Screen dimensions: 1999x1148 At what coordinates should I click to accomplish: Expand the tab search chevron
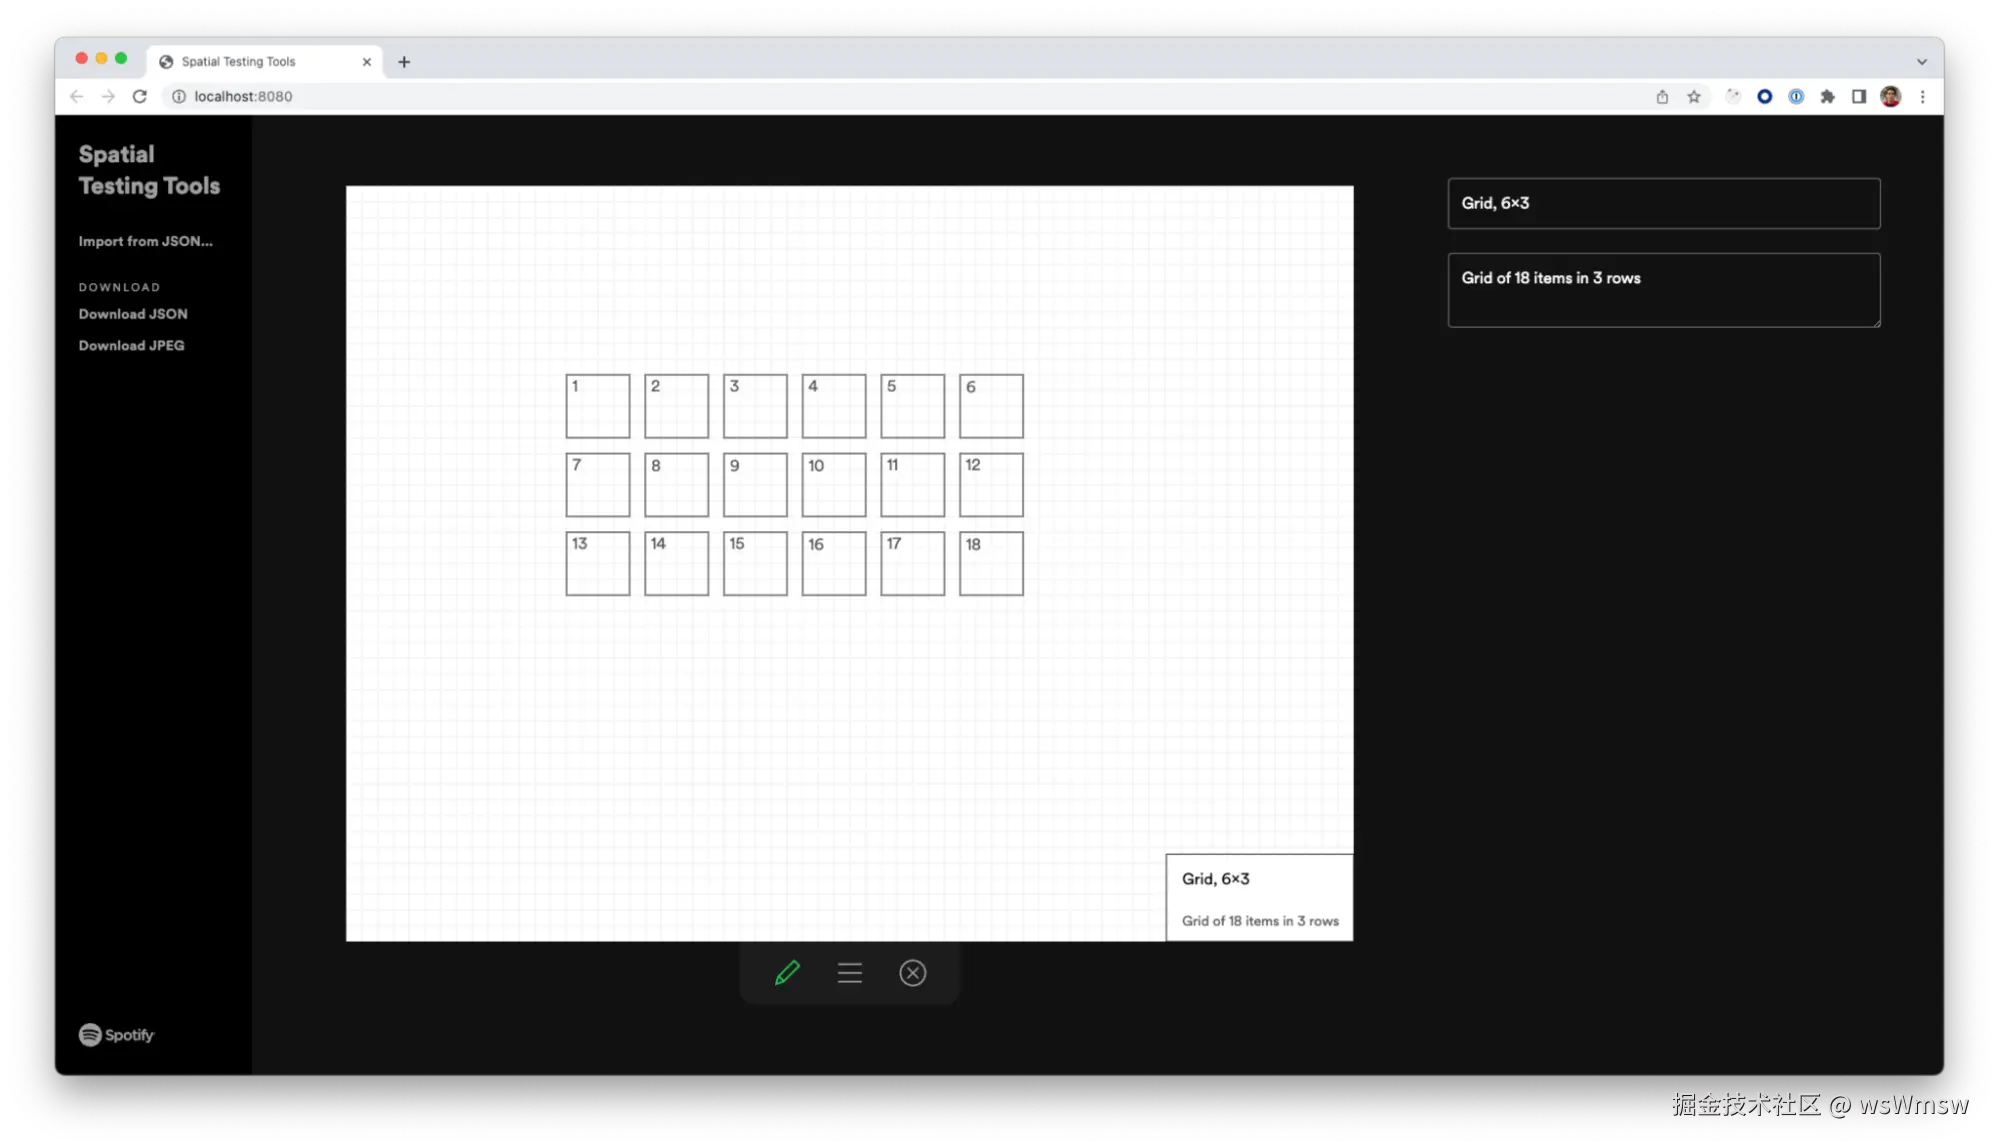1921,62
